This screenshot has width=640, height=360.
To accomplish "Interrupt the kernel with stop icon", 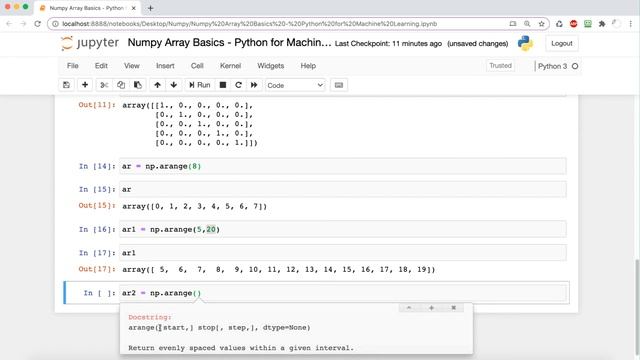I will 223,85.
